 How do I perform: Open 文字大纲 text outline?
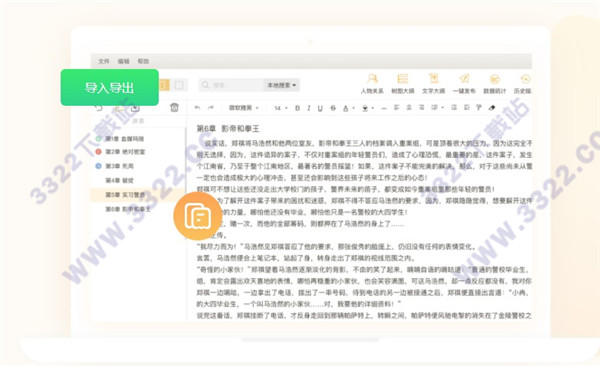point(433,83)
